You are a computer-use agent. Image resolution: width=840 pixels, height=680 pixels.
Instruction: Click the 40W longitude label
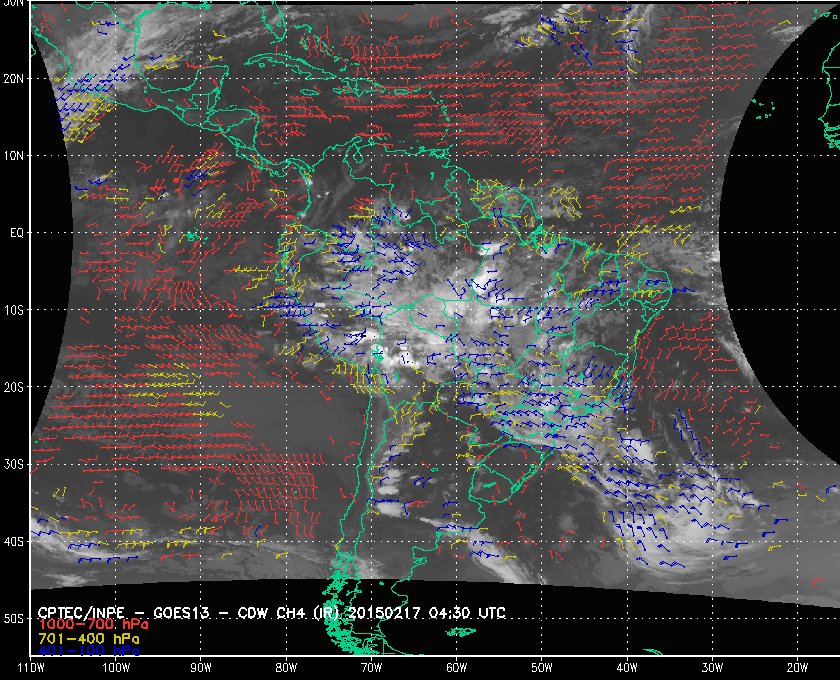(627, 668)
